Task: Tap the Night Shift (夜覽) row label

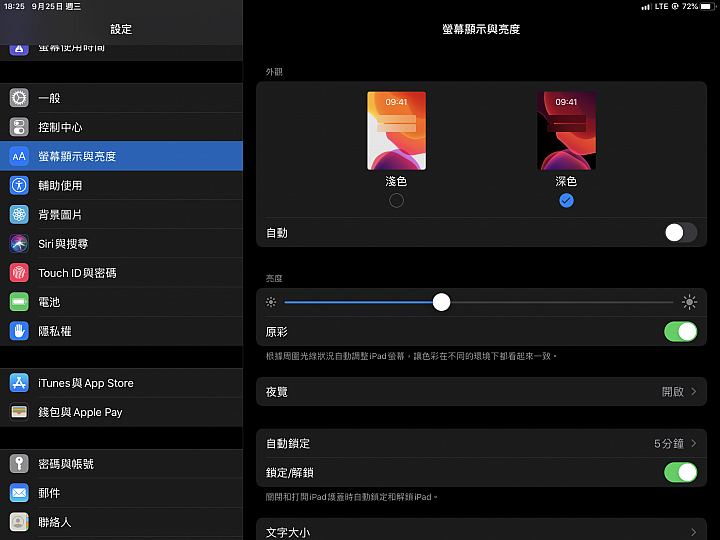Action: coord(276,392)
